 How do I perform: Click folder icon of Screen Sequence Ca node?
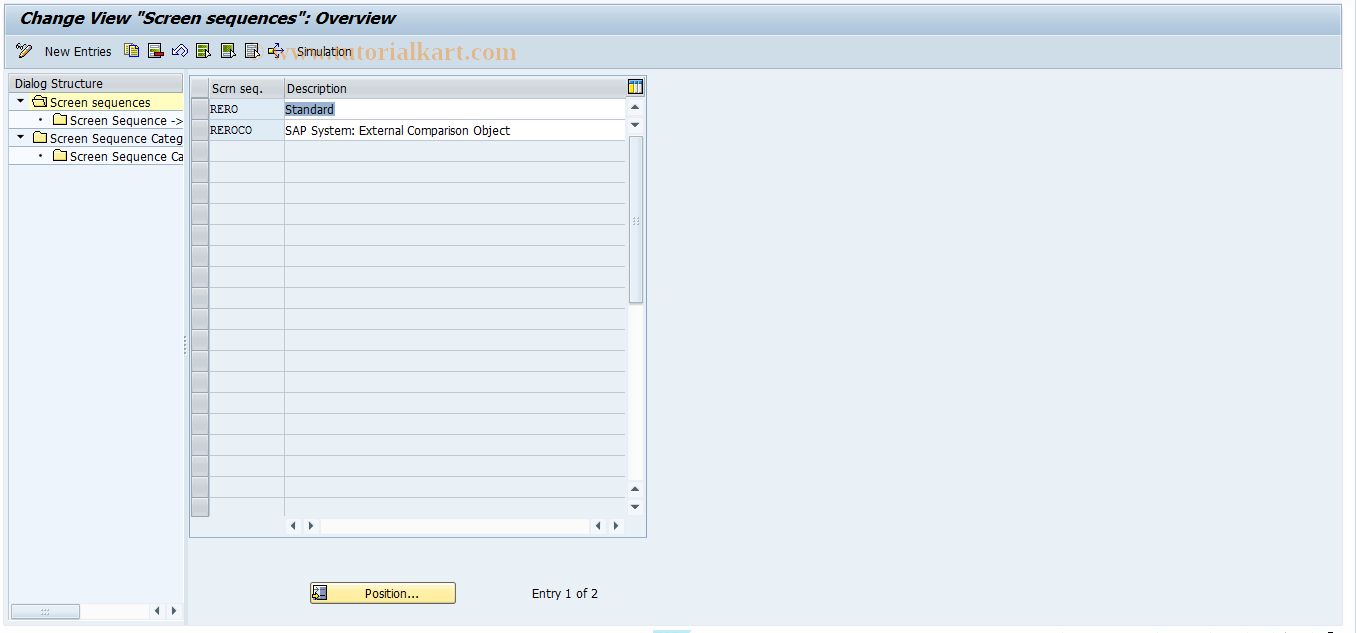point(60,156)
